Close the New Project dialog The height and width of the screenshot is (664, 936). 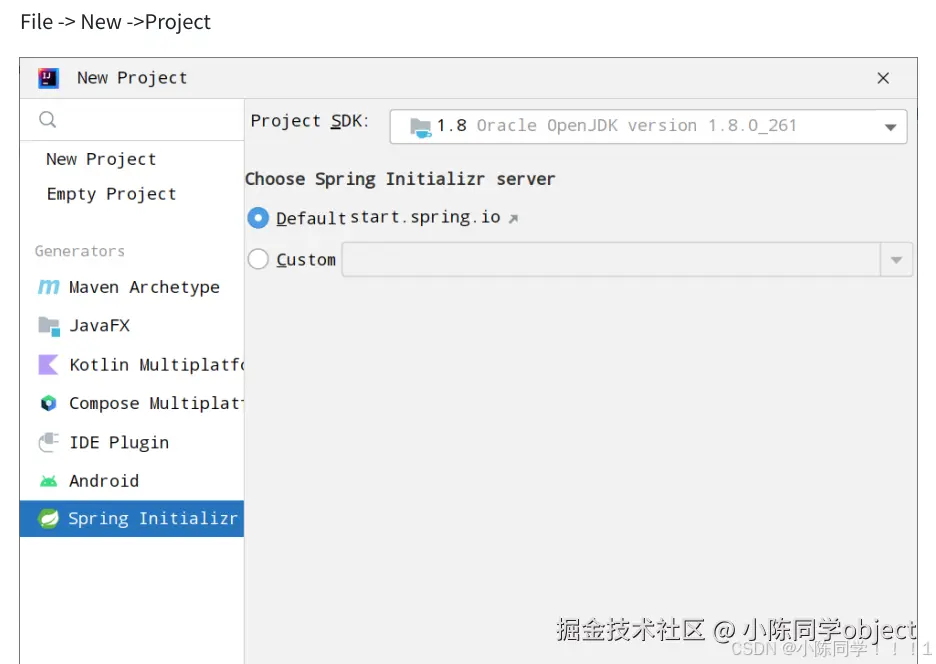pyautogui.click(x=883, y=78)
